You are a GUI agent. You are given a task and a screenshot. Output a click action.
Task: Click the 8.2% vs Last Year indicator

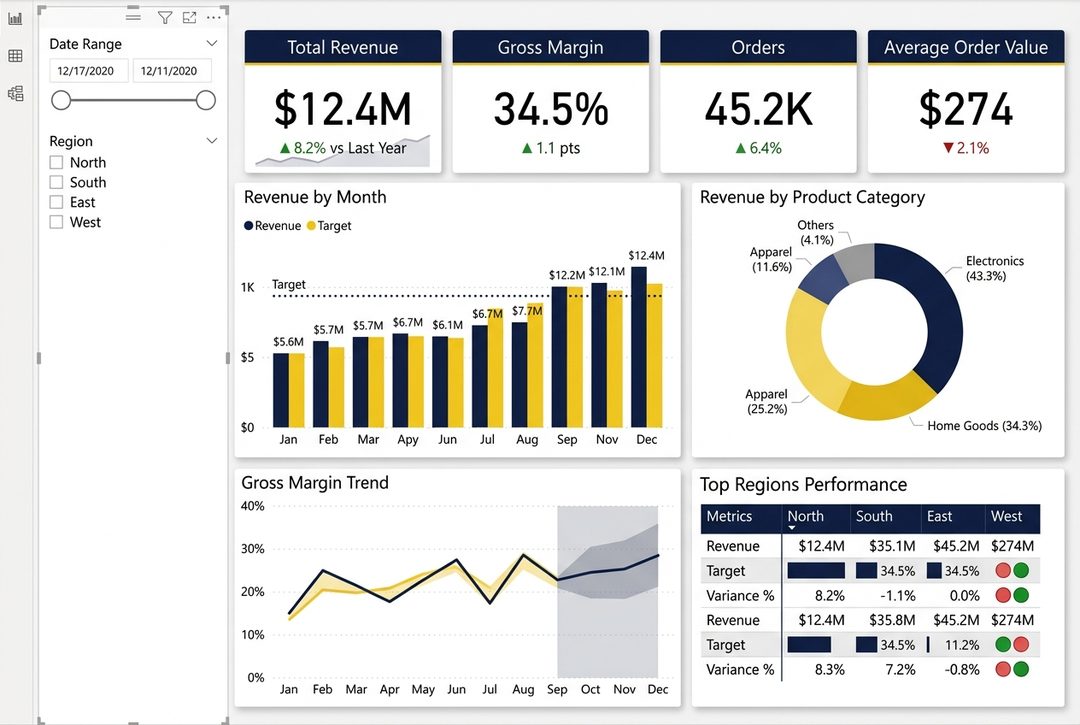pyautogui.click(x=343, y=148)
